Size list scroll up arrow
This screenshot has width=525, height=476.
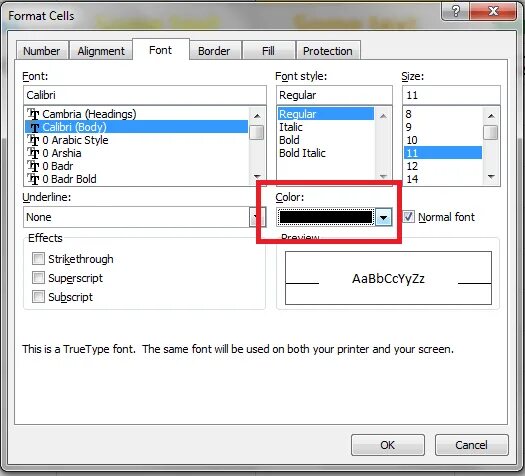pyautogui.click(x=491, y=116)
